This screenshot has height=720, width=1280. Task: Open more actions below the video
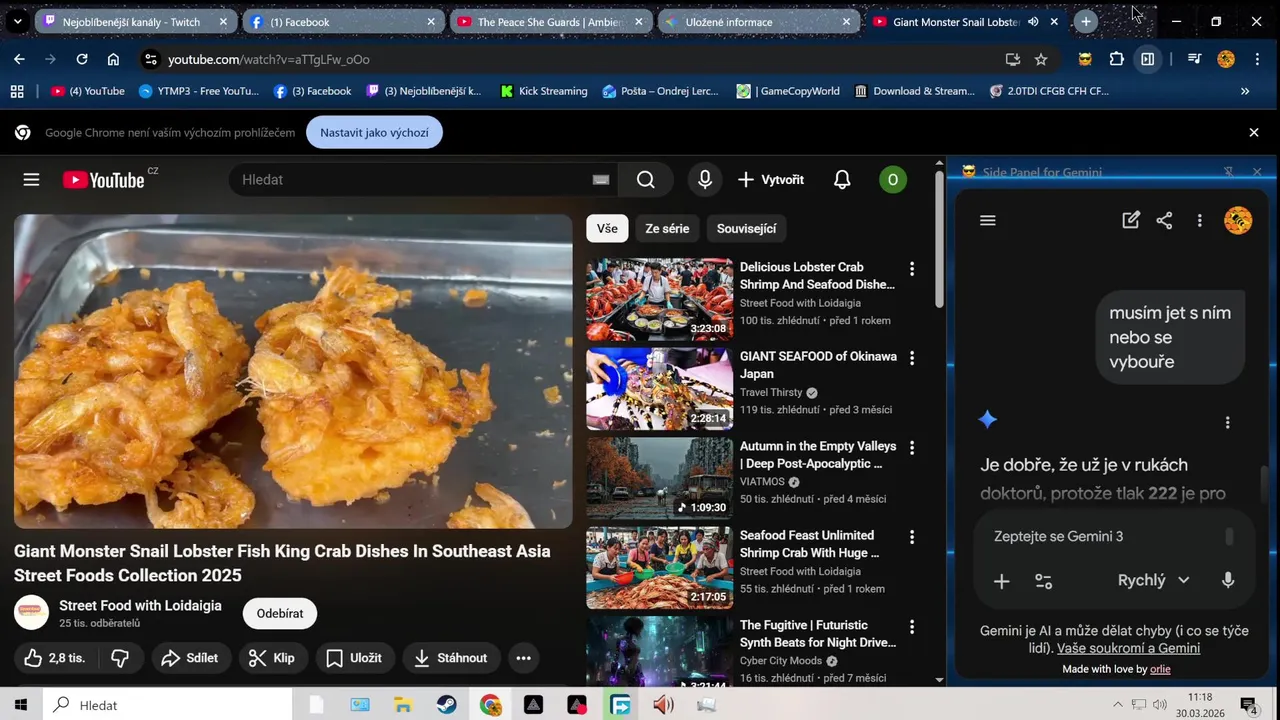[523, 658]
